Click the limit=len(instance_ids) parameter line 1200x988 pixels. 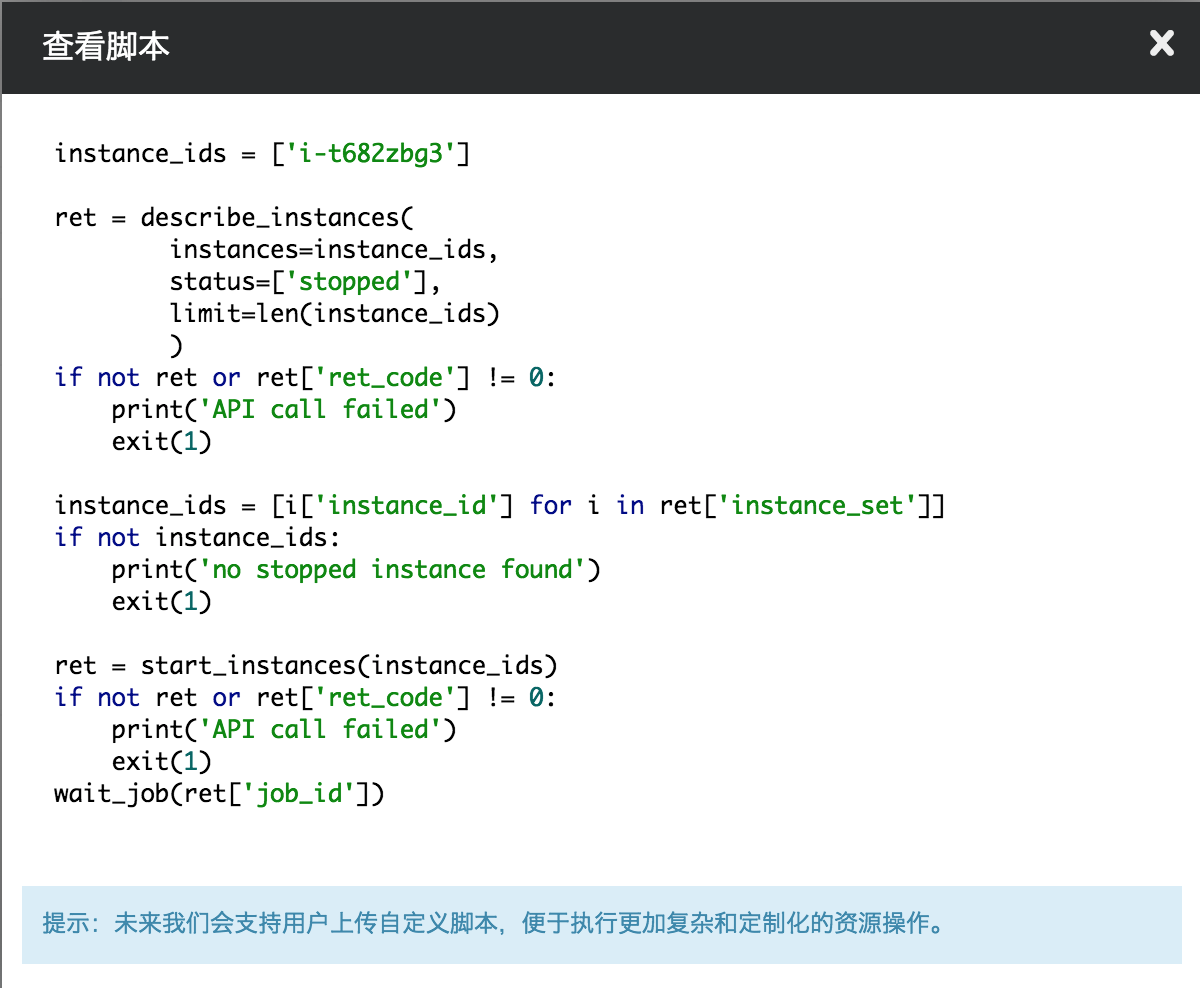click(334, 314)
